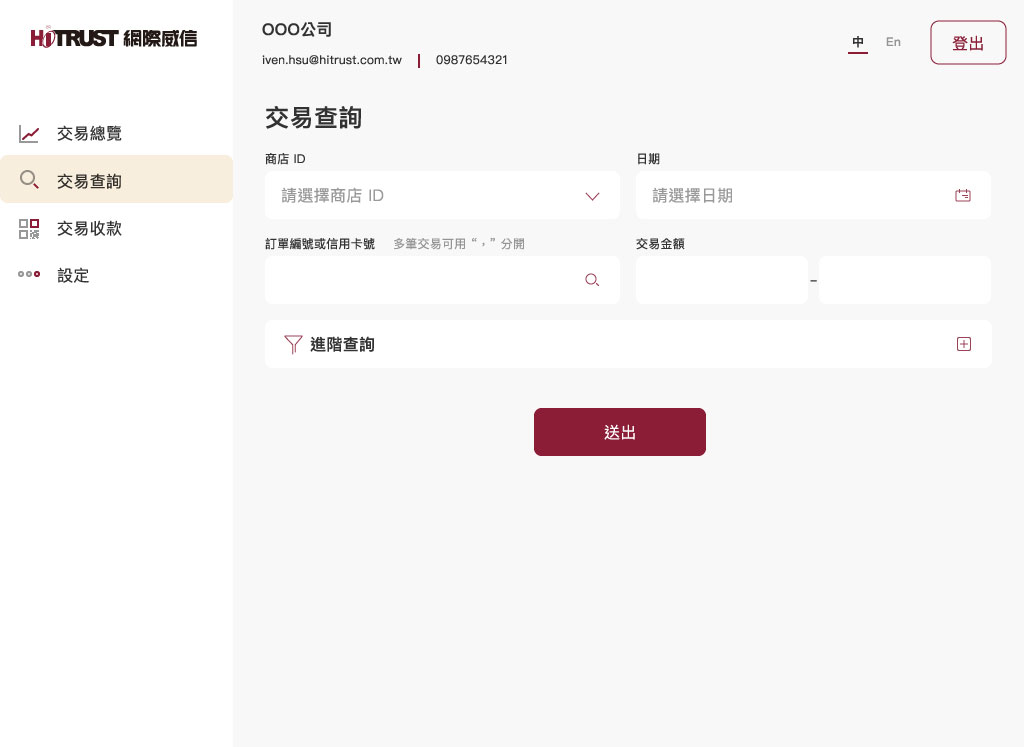The image size is (1024, 747).
Task: Click the HiTRUST 網際威信 logo
Action: 114,39
